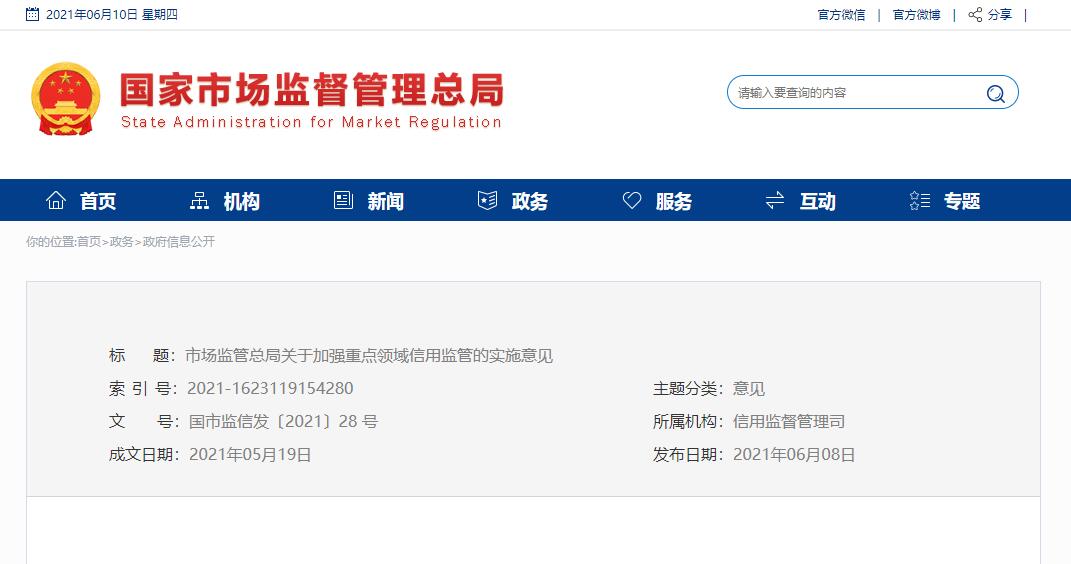
Task: Click the national emblem logo
Action: 66,99
